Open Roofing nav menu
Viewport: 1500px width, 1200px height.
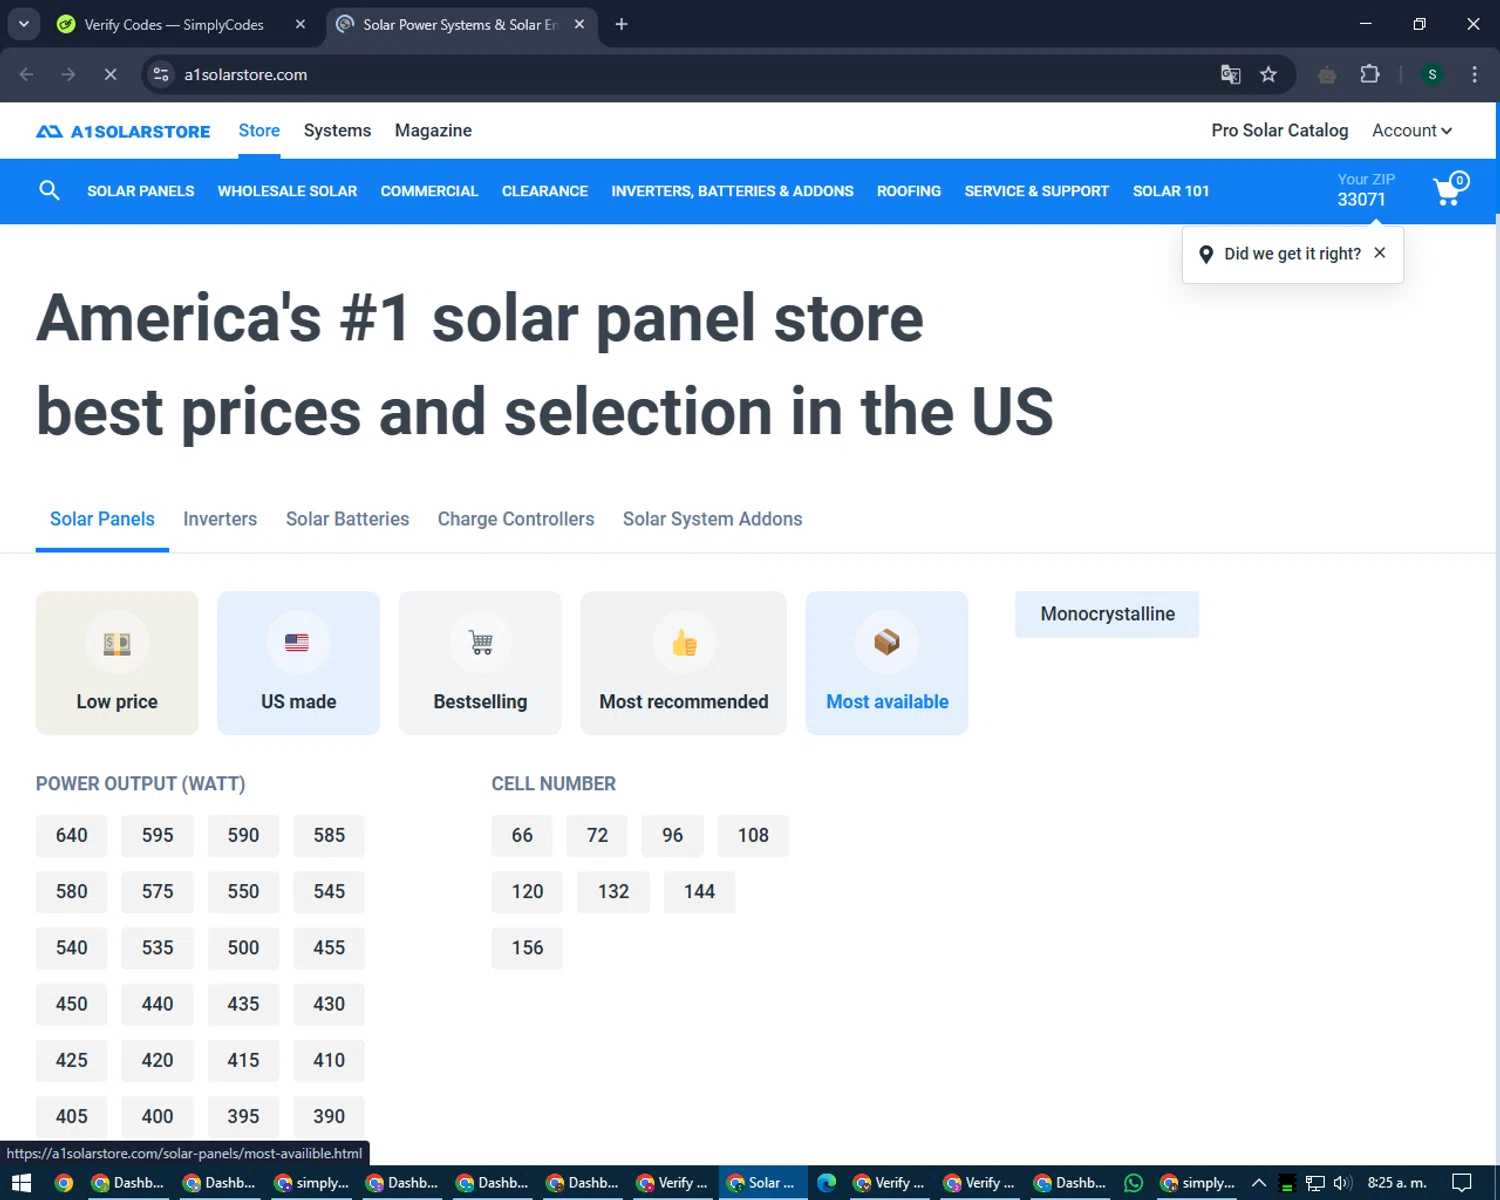click(909, 191)
